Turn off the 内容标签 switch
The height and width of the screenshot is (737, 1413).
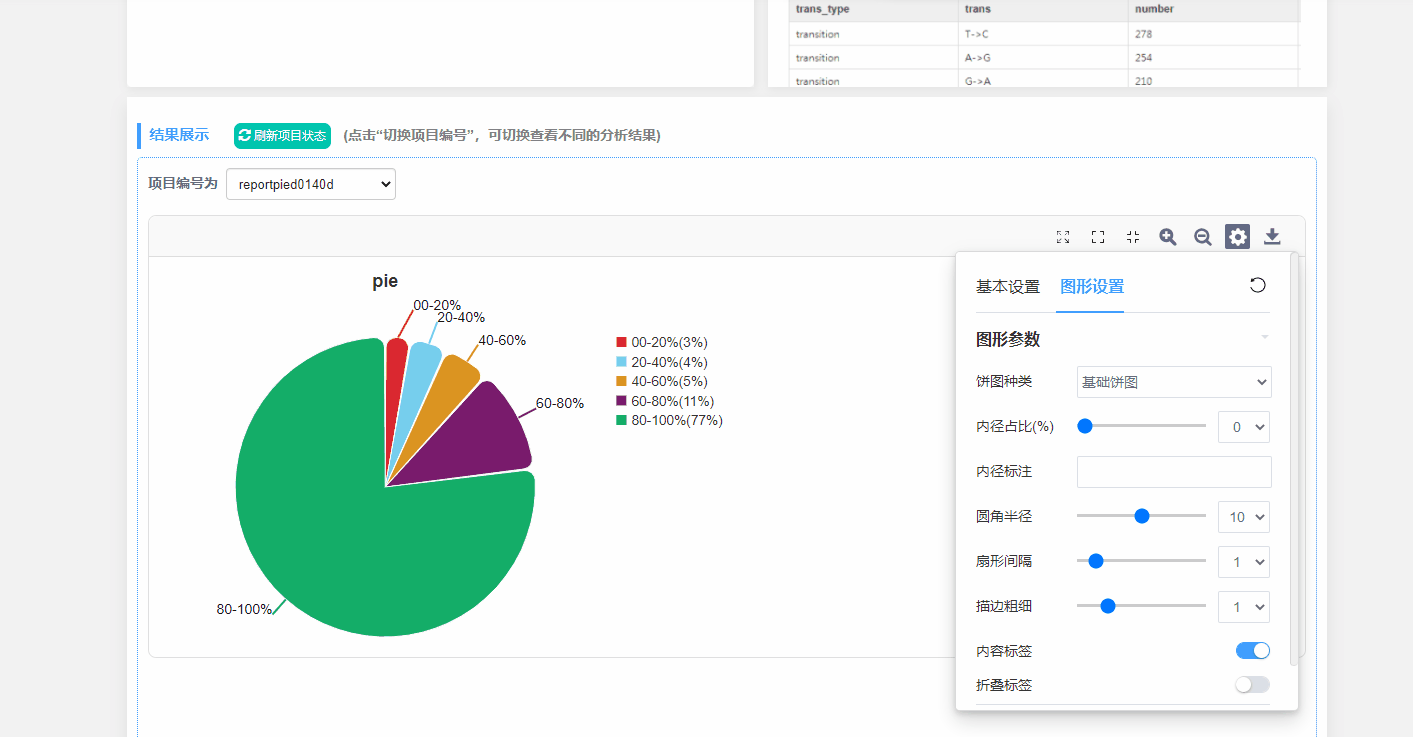pyautogui.click(x=1253, y=651)
